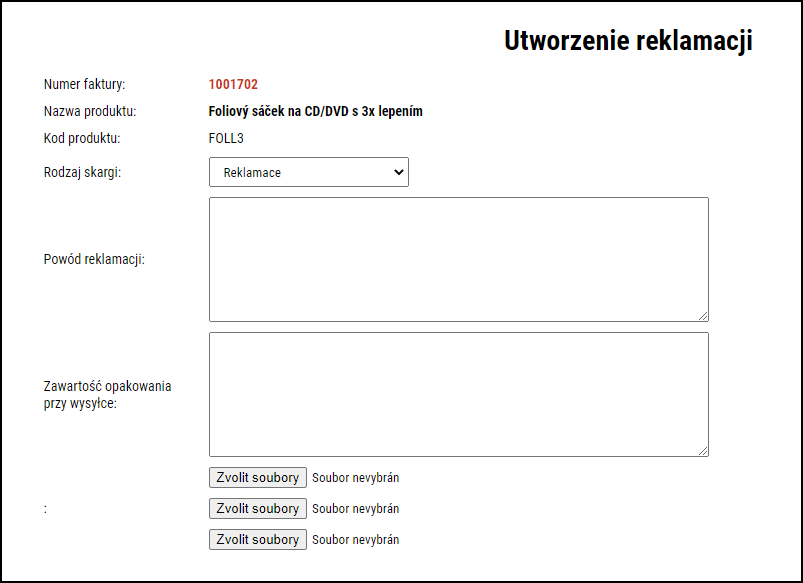
Task: Click product code FOLL3
Action: (x=226, y=138)
